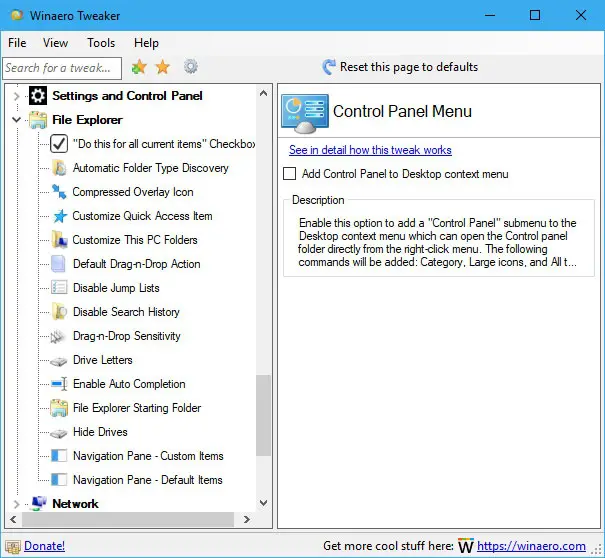This screenshot has height=558, width=605.
Task: Click the File Explorer Starting Folder icon
Action: (x=59, y=408)
